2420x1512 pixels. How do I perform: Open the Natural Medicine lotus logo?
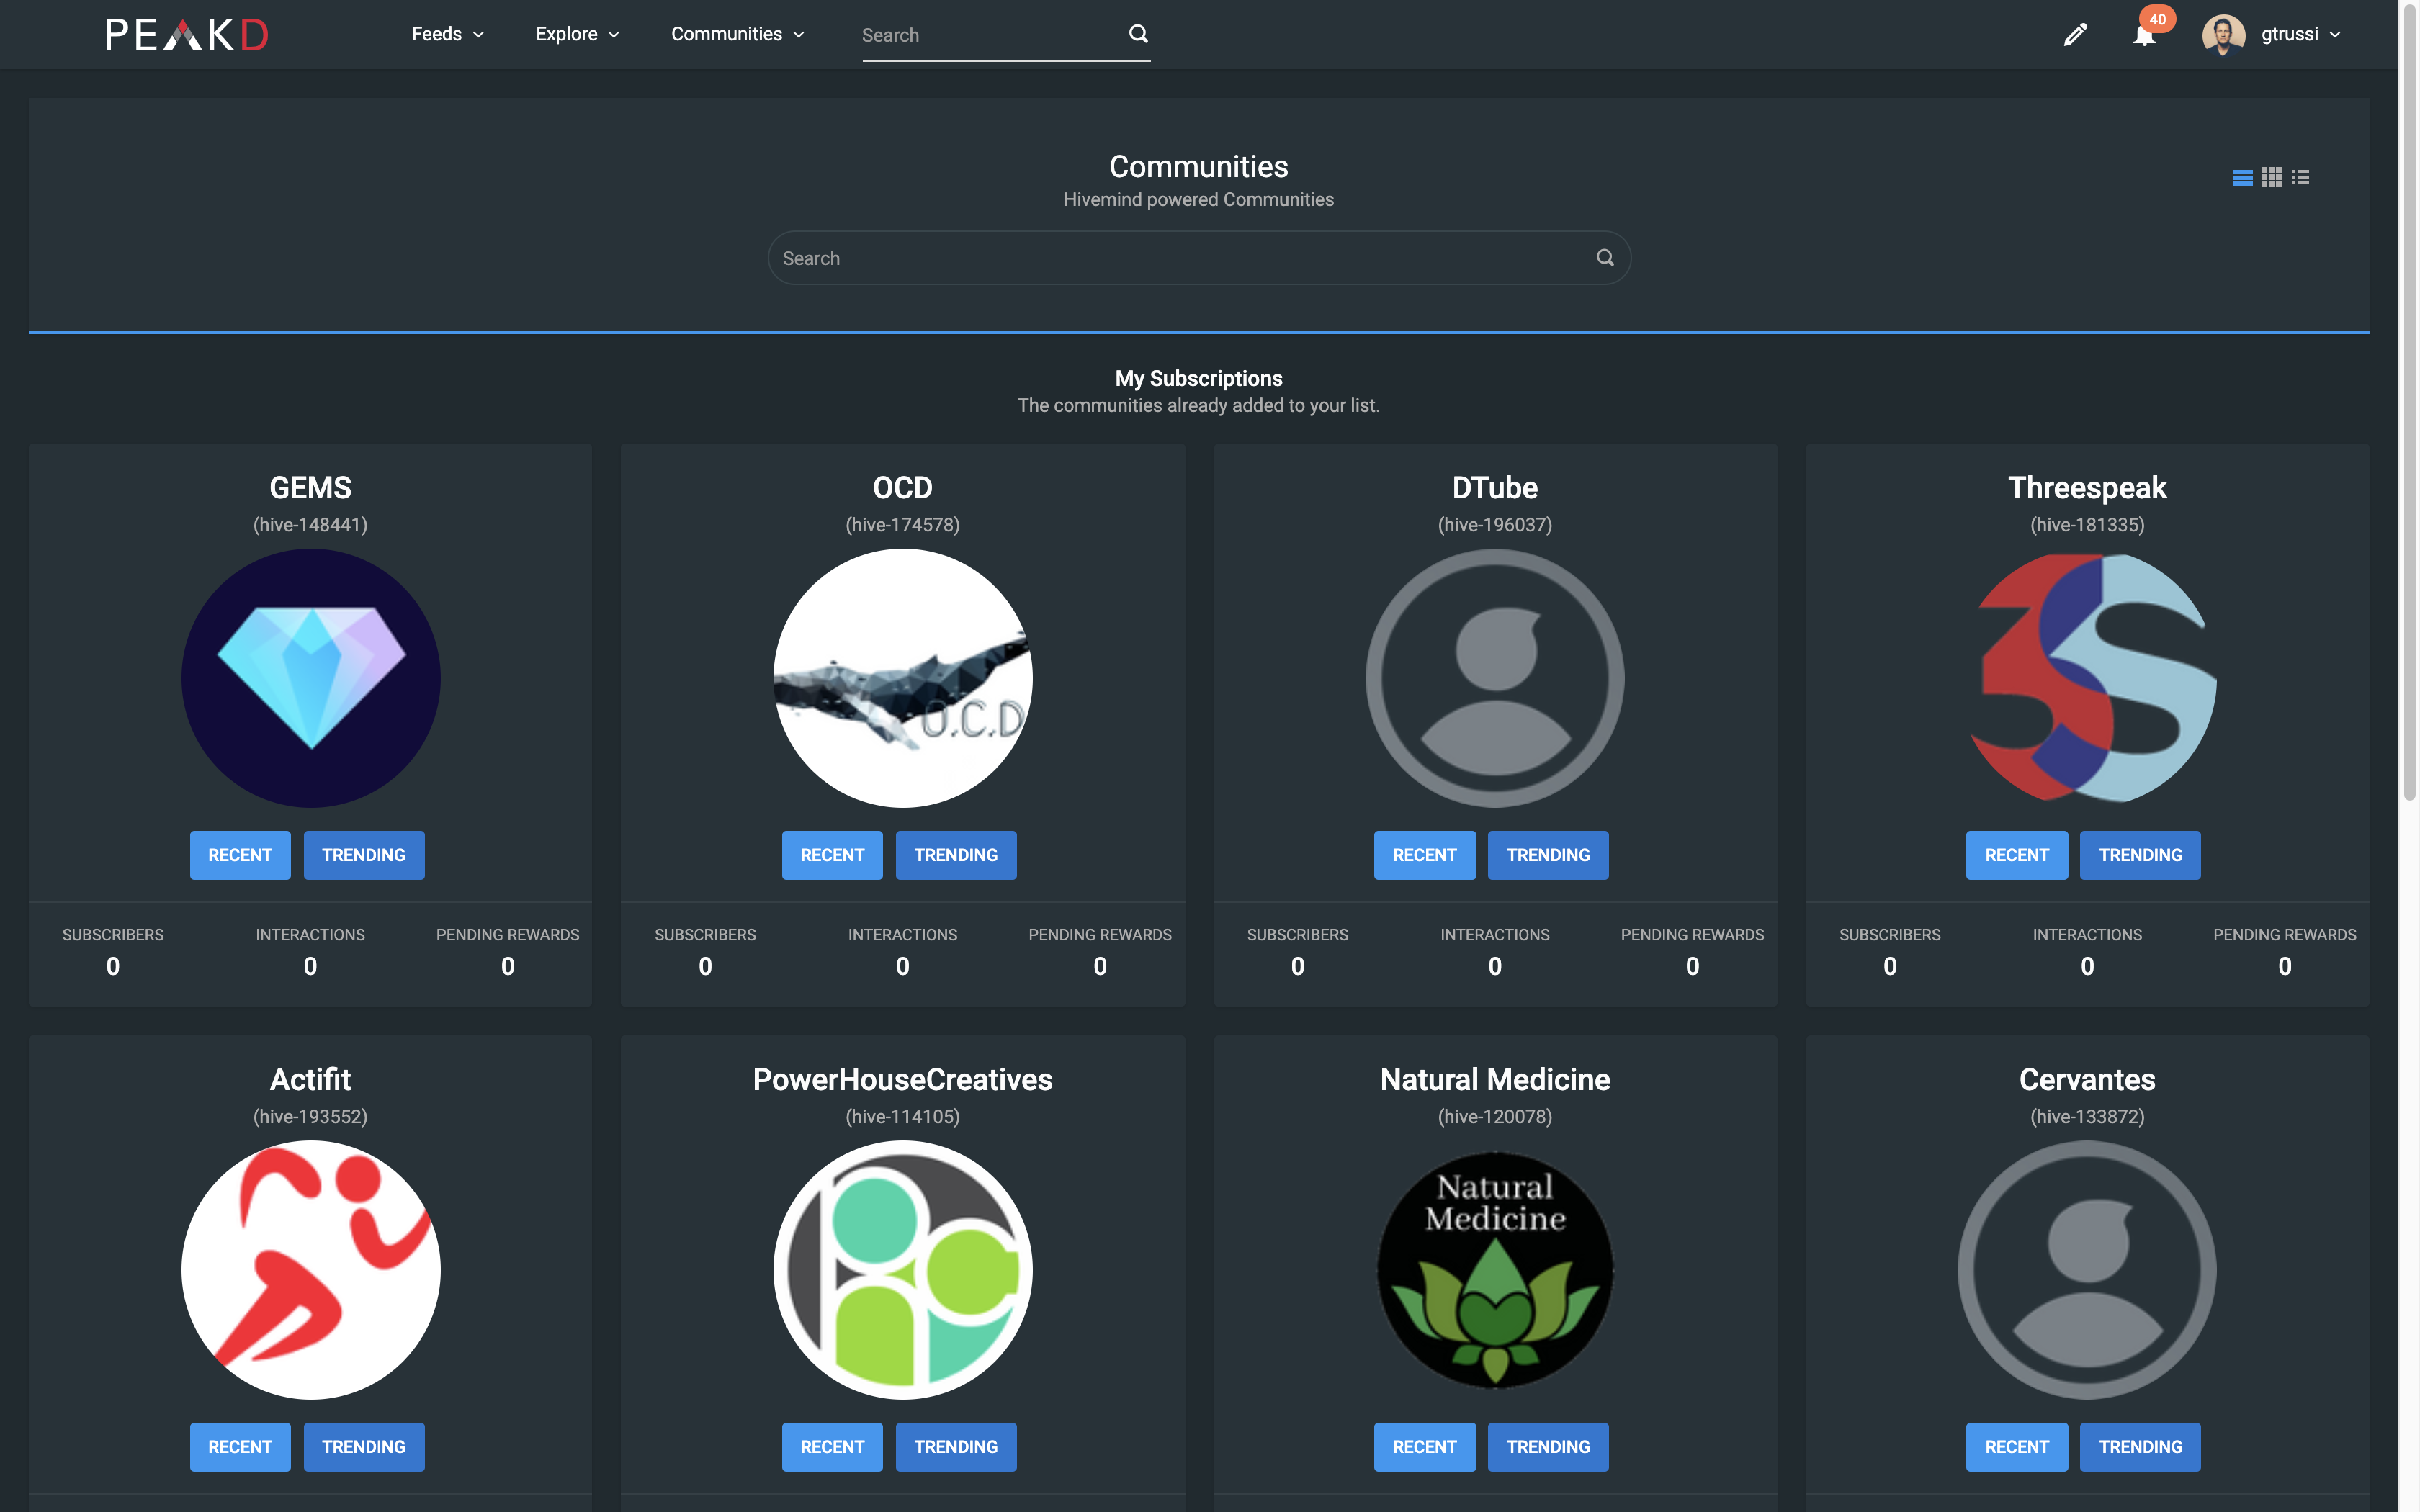click(x=1495, y=1270)
